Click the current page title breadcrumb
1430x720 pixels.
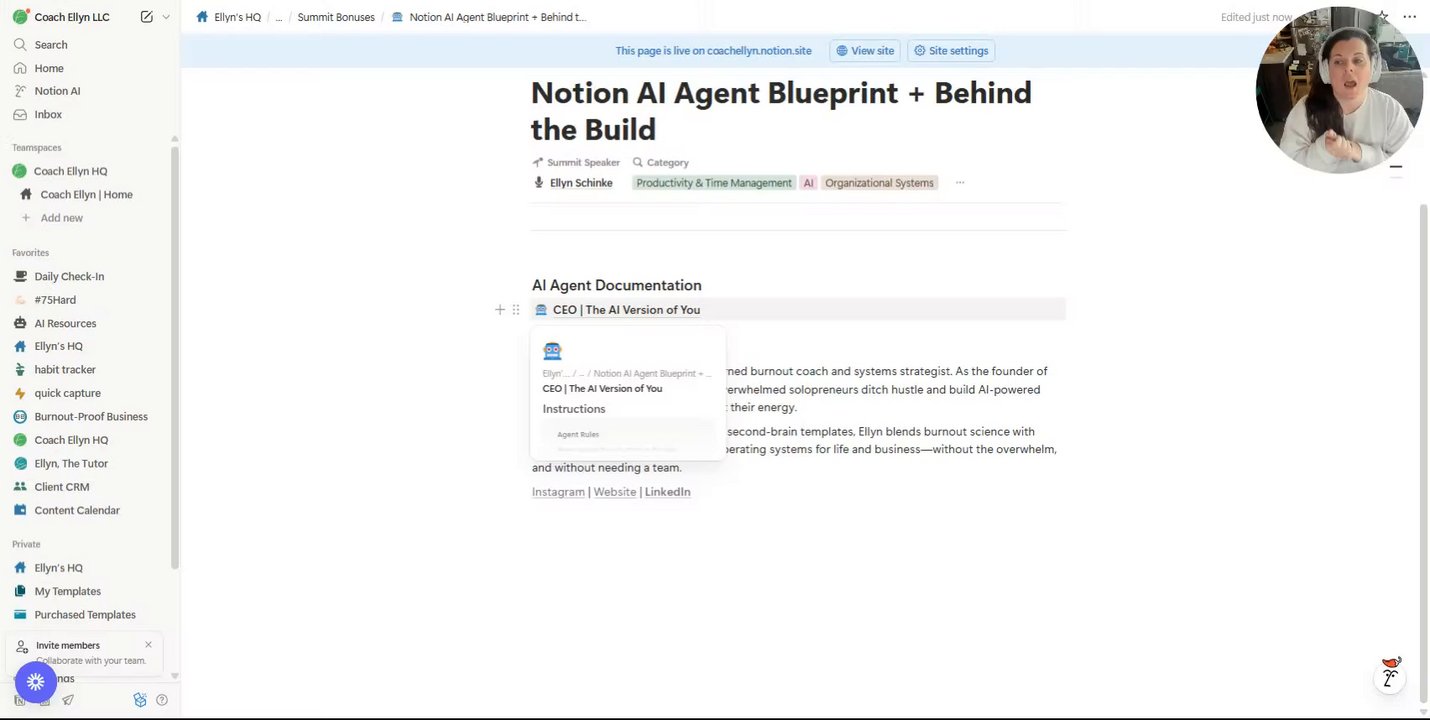tap(489, 17)
